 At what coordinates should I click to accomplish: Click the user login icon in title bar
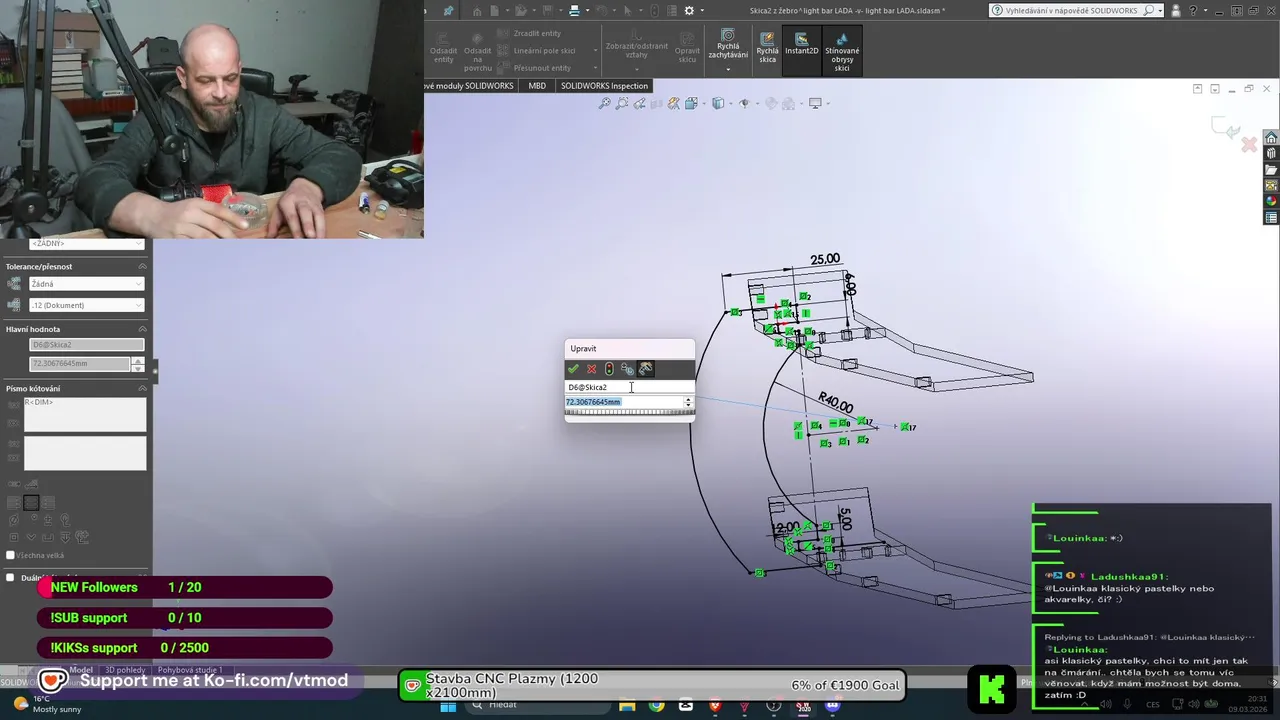coord(1174,11)
